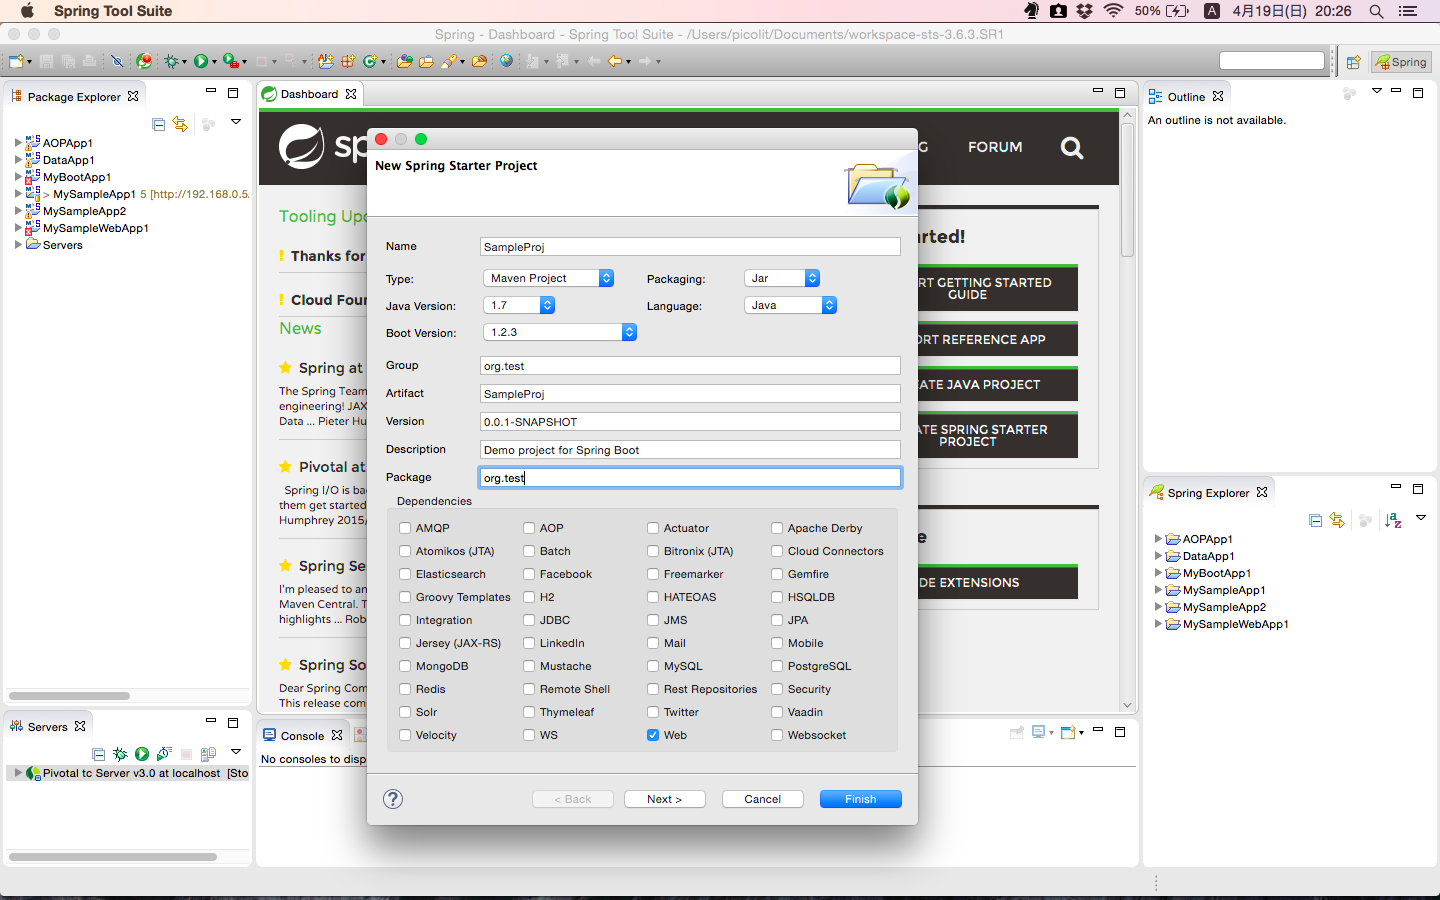
Task: Click into the Description text field
Action: 690,450
